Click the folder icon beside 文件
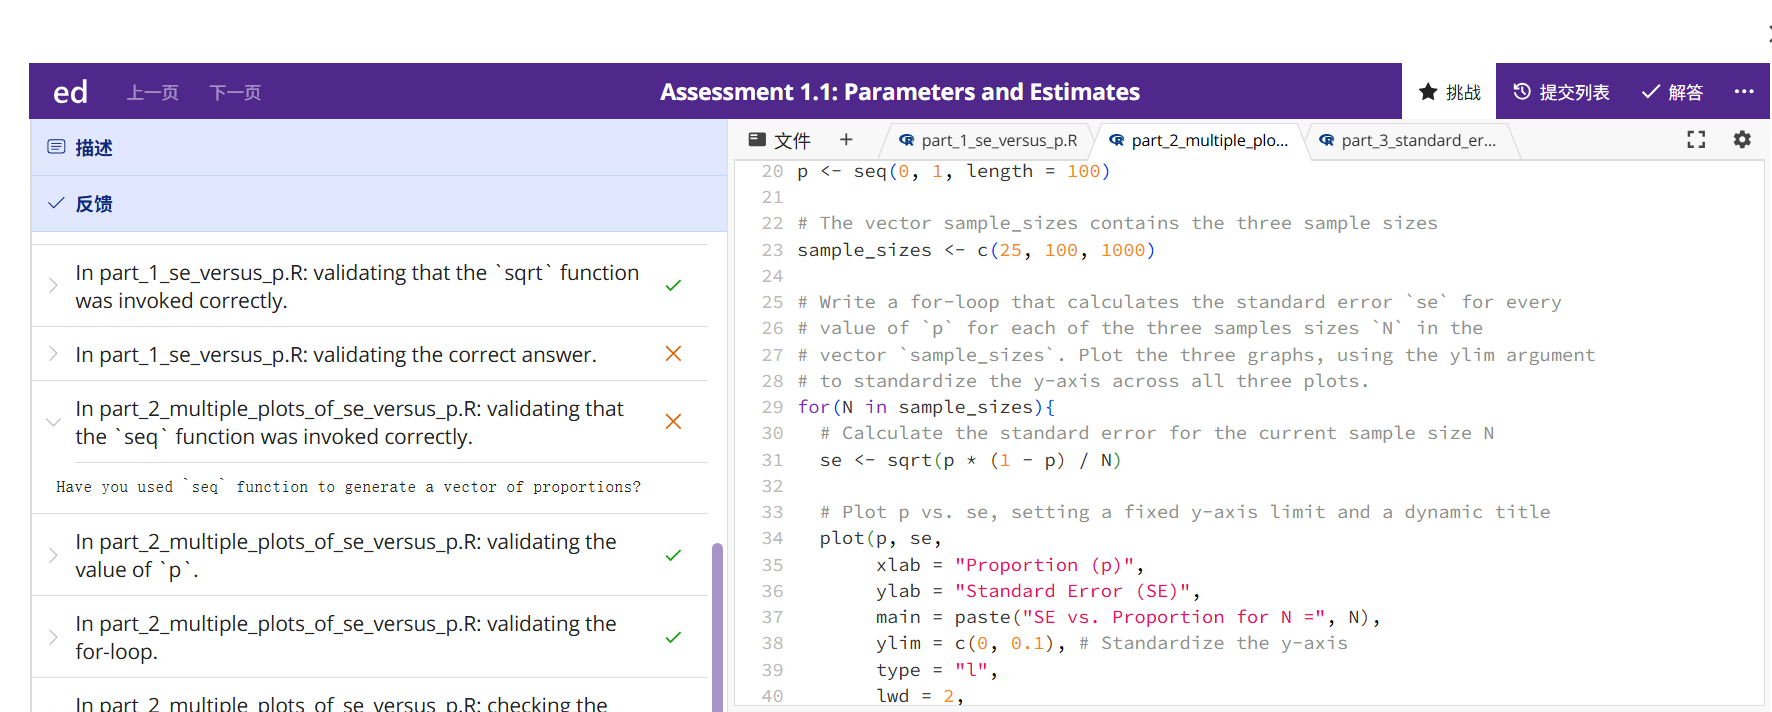1772x712 pixels. [757, 140]
